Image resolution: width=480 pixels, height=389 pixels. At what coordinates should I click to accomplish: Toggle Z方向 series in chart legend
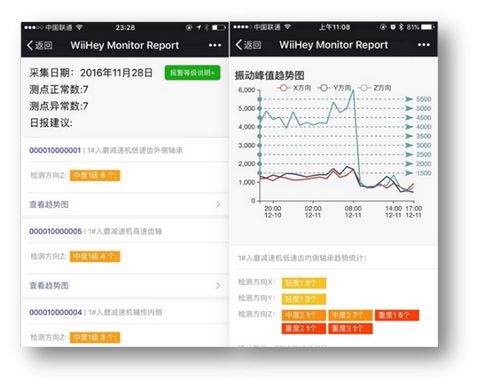click(x=375, y=88)
